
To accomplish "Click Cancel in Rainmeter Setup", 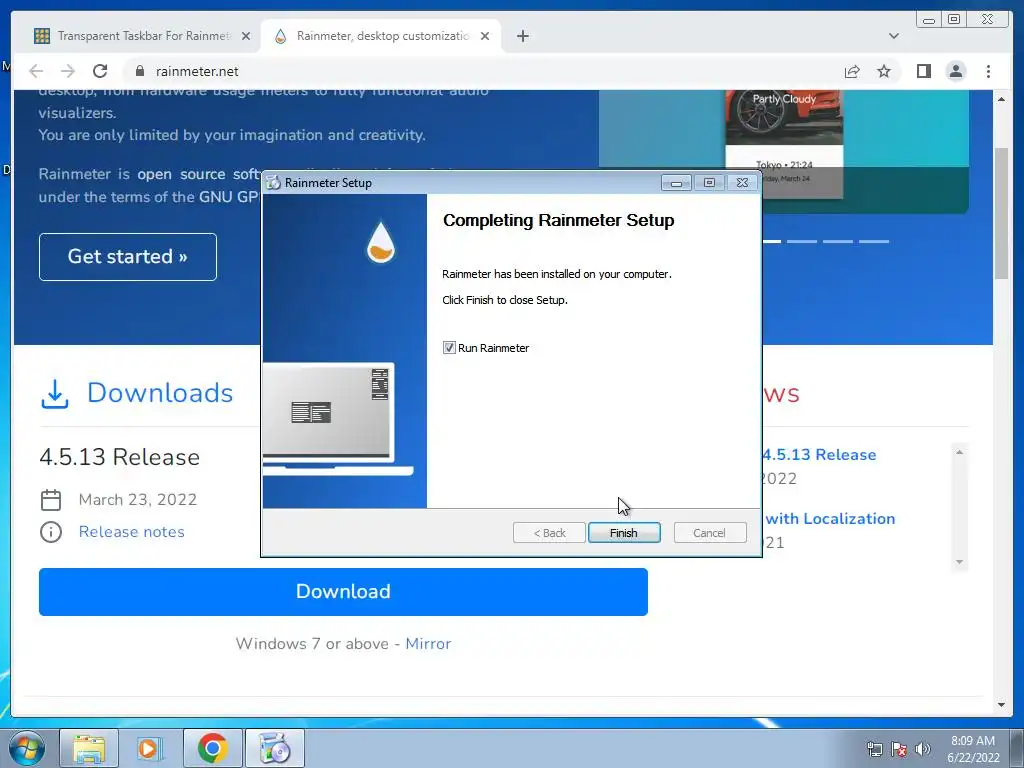I will (x=709, y=533).
